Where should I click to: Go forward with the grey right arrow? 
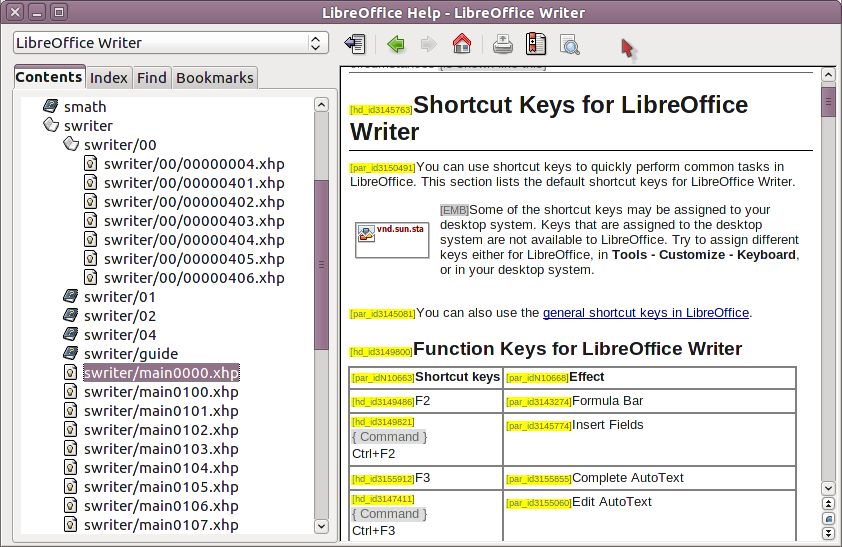pyautogui.click(x=428, y=44)
